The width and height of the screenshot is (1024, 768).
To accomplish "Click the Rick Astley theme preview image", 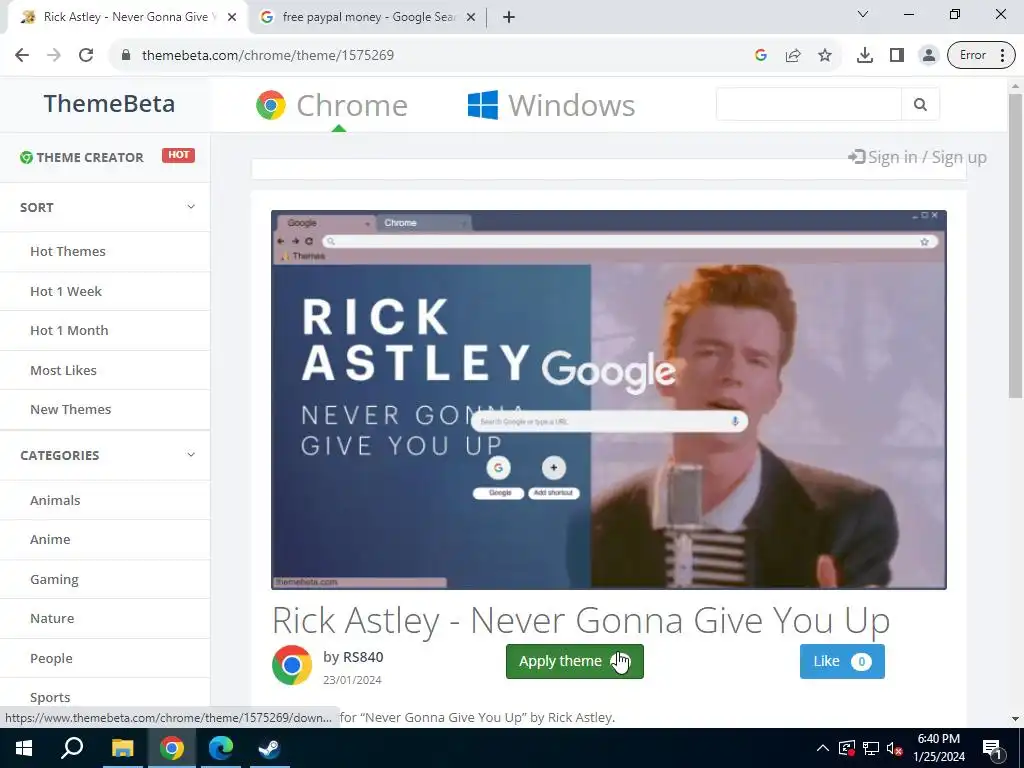I will coord(609,400).
